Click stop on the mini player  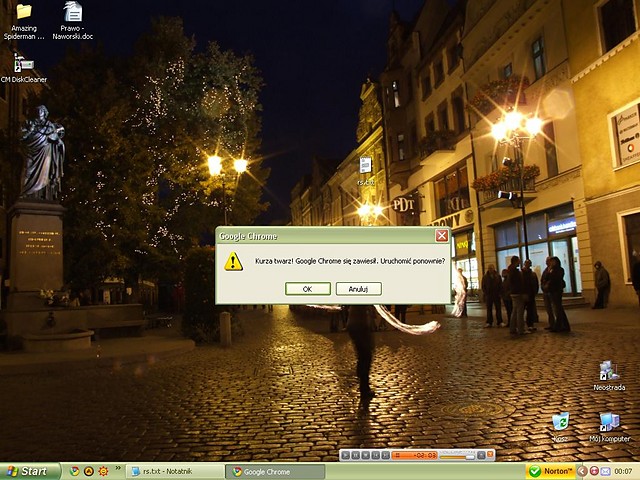(366, 455)
